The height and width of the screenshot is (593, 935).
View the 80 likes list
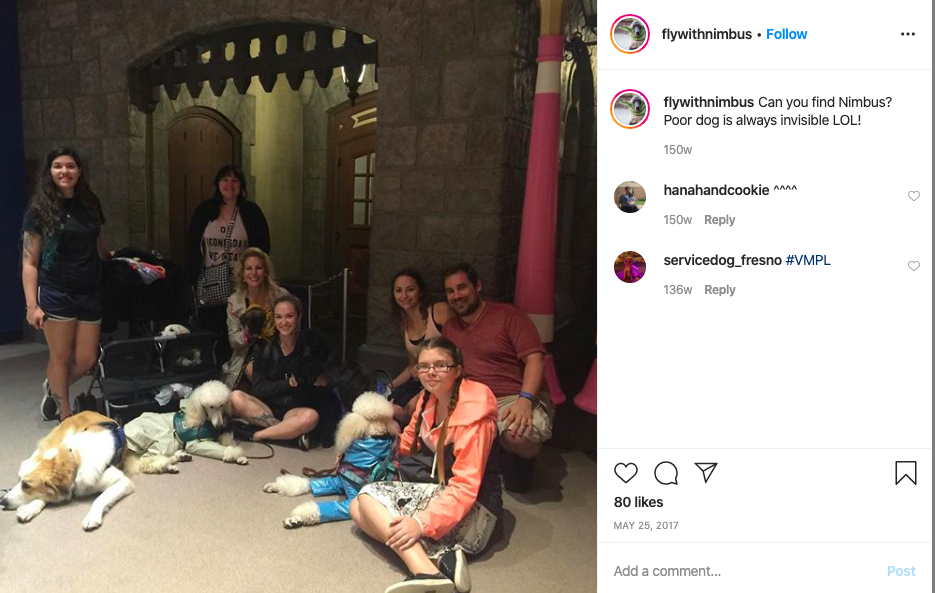638,502
